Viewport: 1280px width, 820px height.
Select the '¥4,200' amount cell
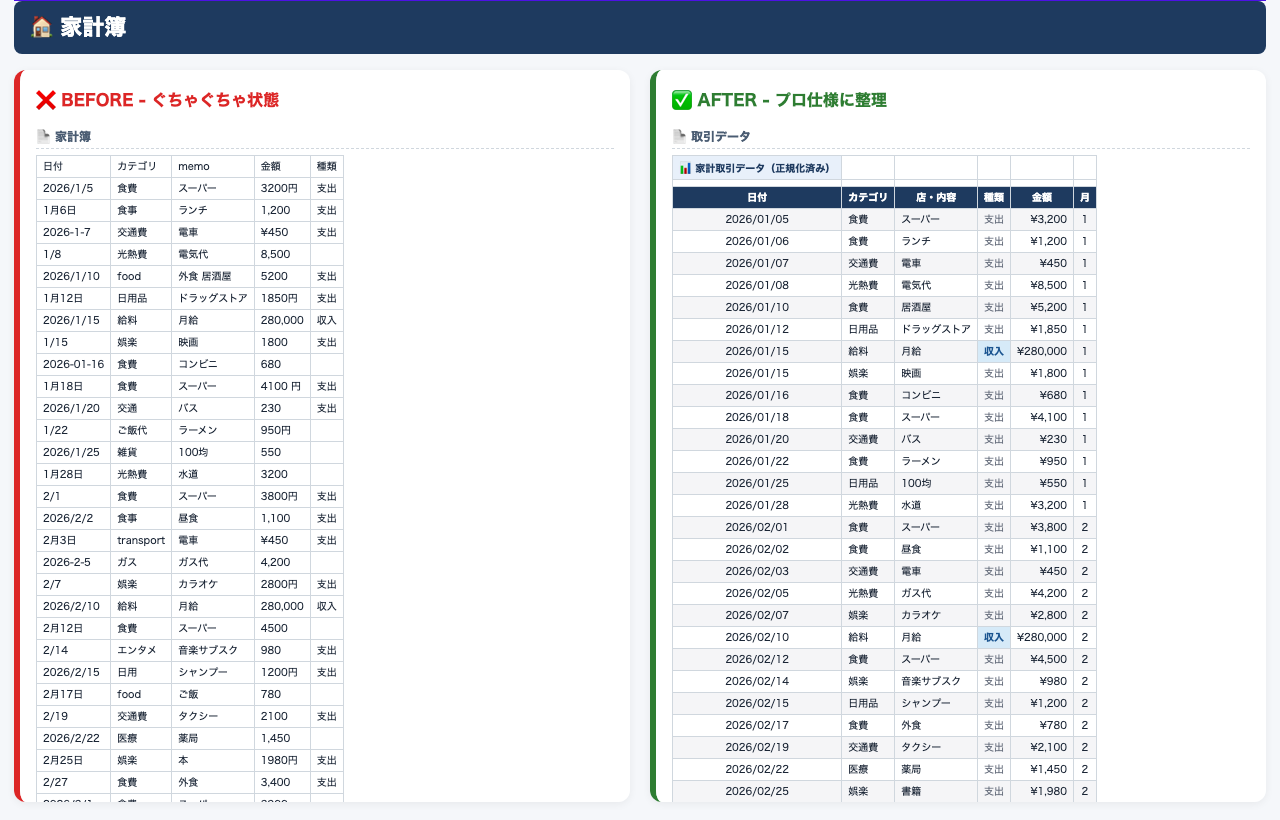click(1042, 593)
